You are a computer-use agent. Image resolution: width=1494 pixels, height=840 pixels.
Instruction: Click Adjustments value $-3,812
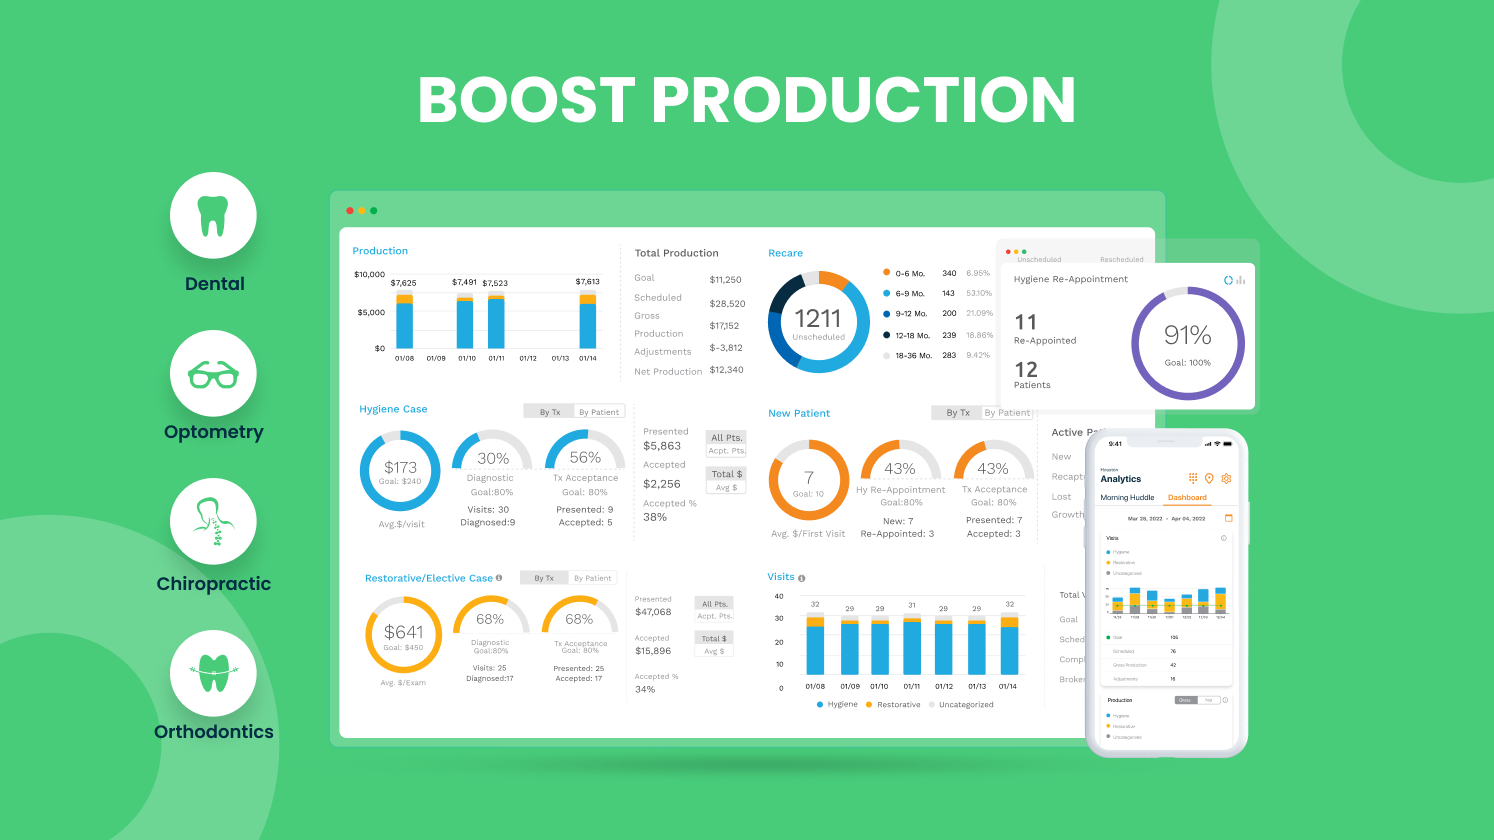tap(726, 348)
